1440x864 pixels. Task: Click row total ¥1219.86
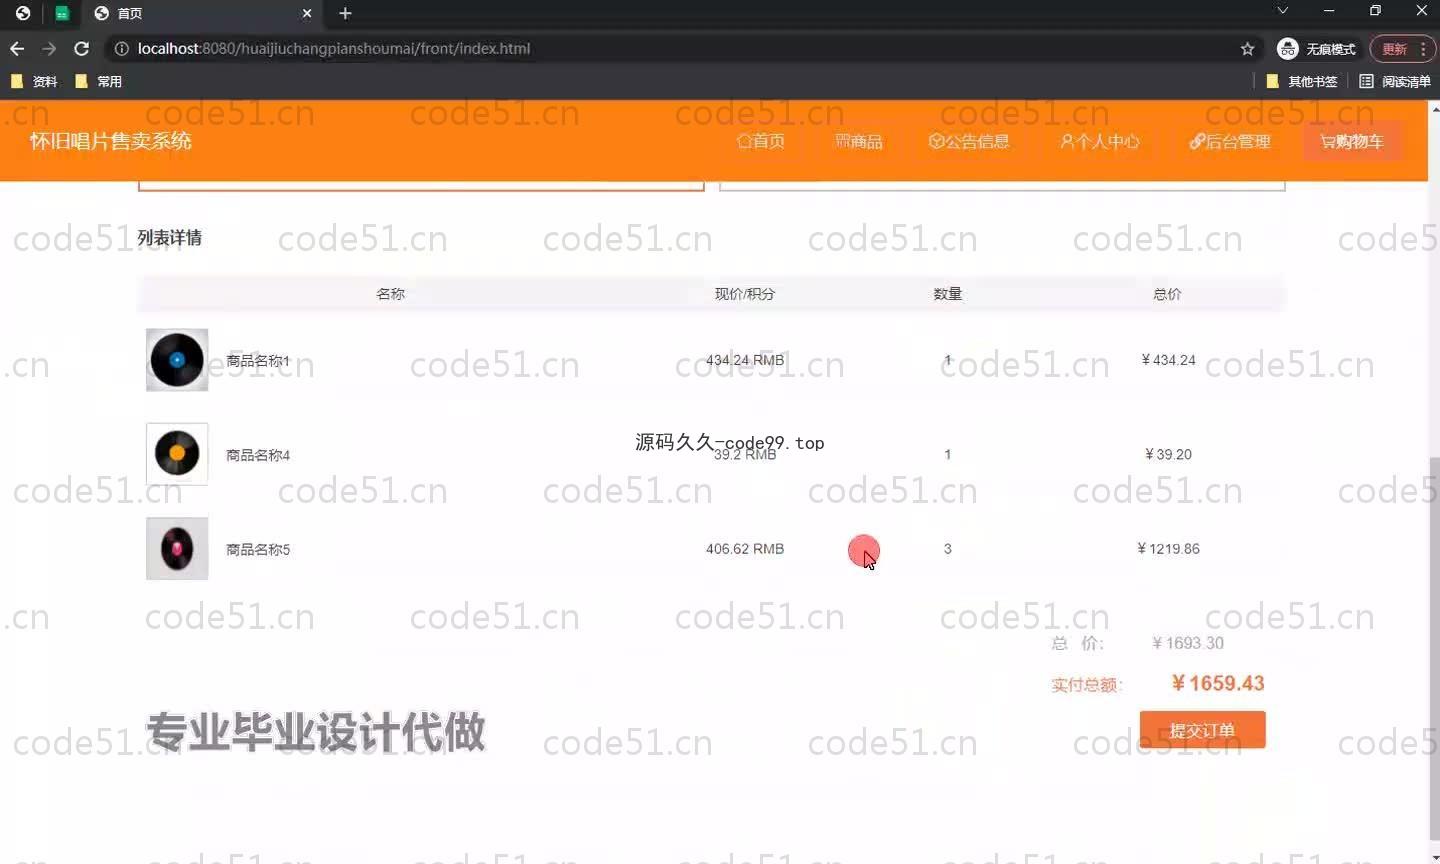[x=1168, y=549]
